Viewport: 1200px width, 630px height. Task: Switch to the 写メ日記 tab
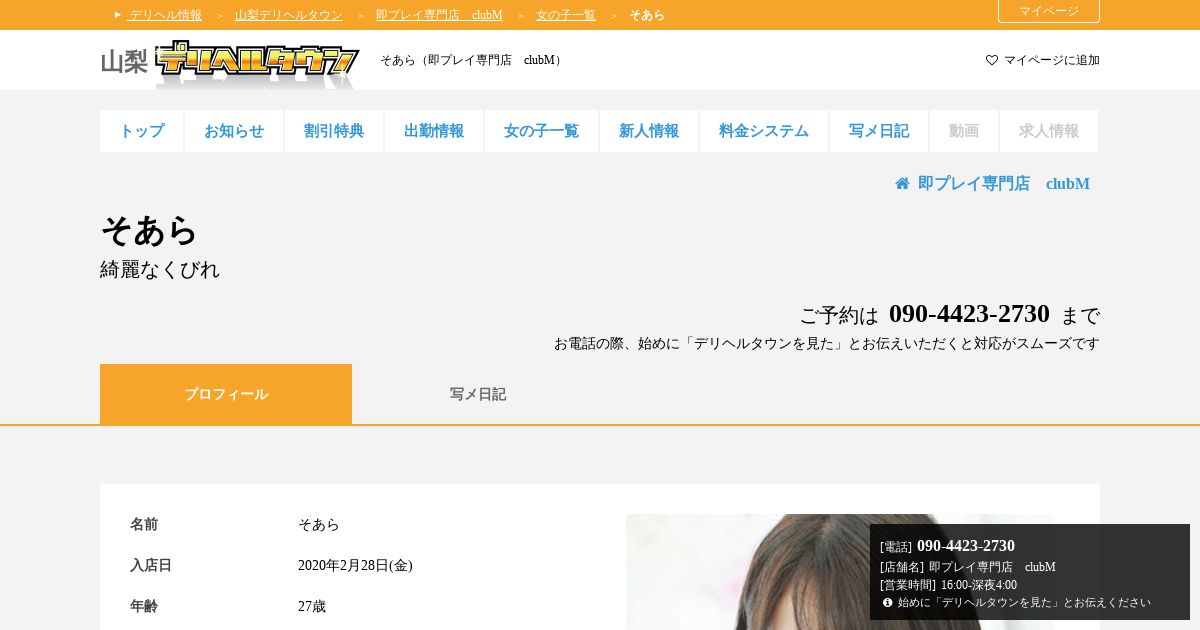coord(478,394)
